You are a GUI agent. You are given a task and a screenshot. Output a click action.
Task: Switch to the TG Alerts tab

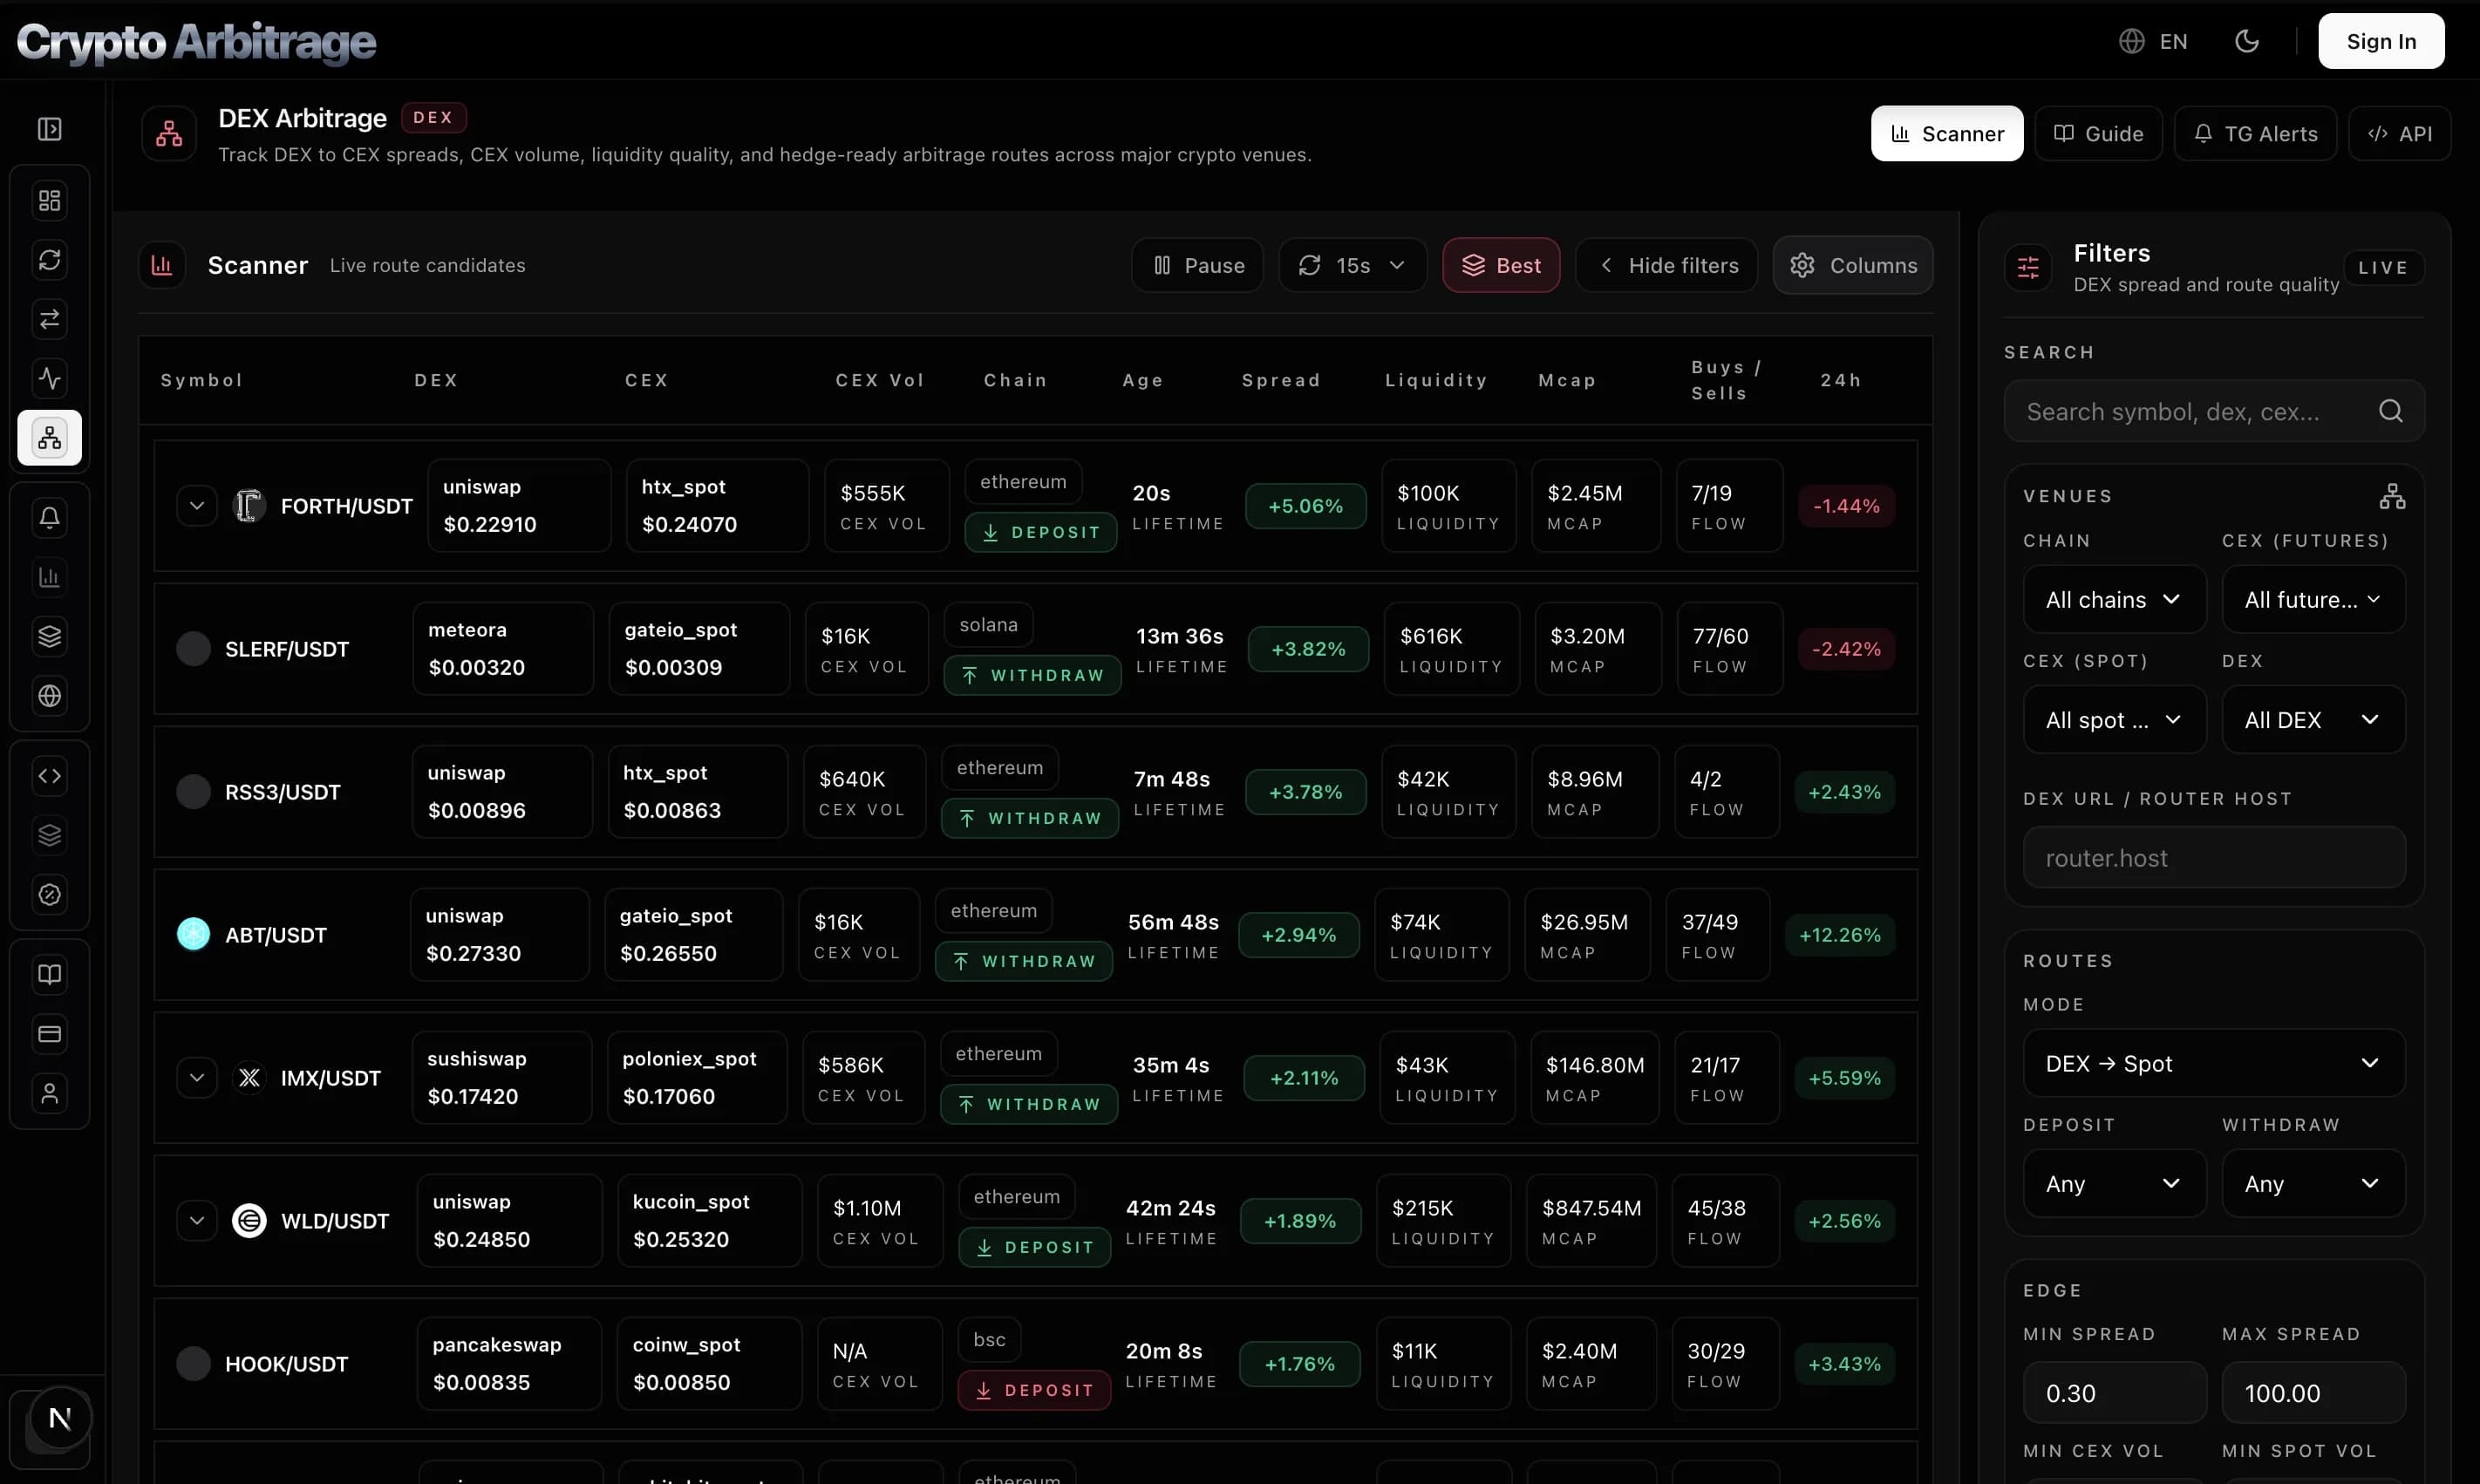pyautogui.click(x=2255, y=133)
